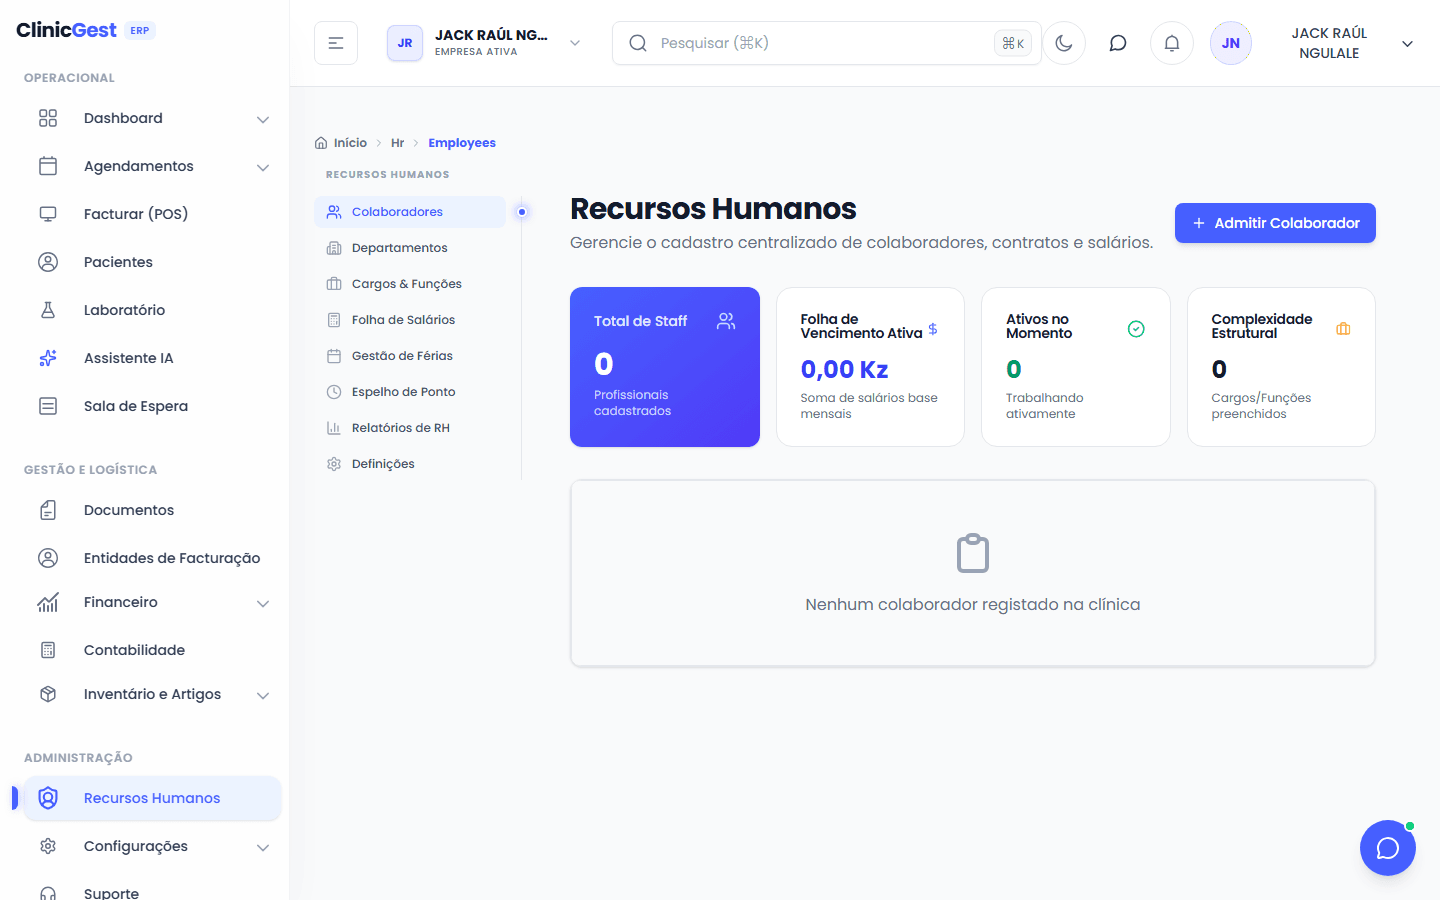Open Folha de Salários section
Screen dimensions: 1440x900
(x=410, y=320)
